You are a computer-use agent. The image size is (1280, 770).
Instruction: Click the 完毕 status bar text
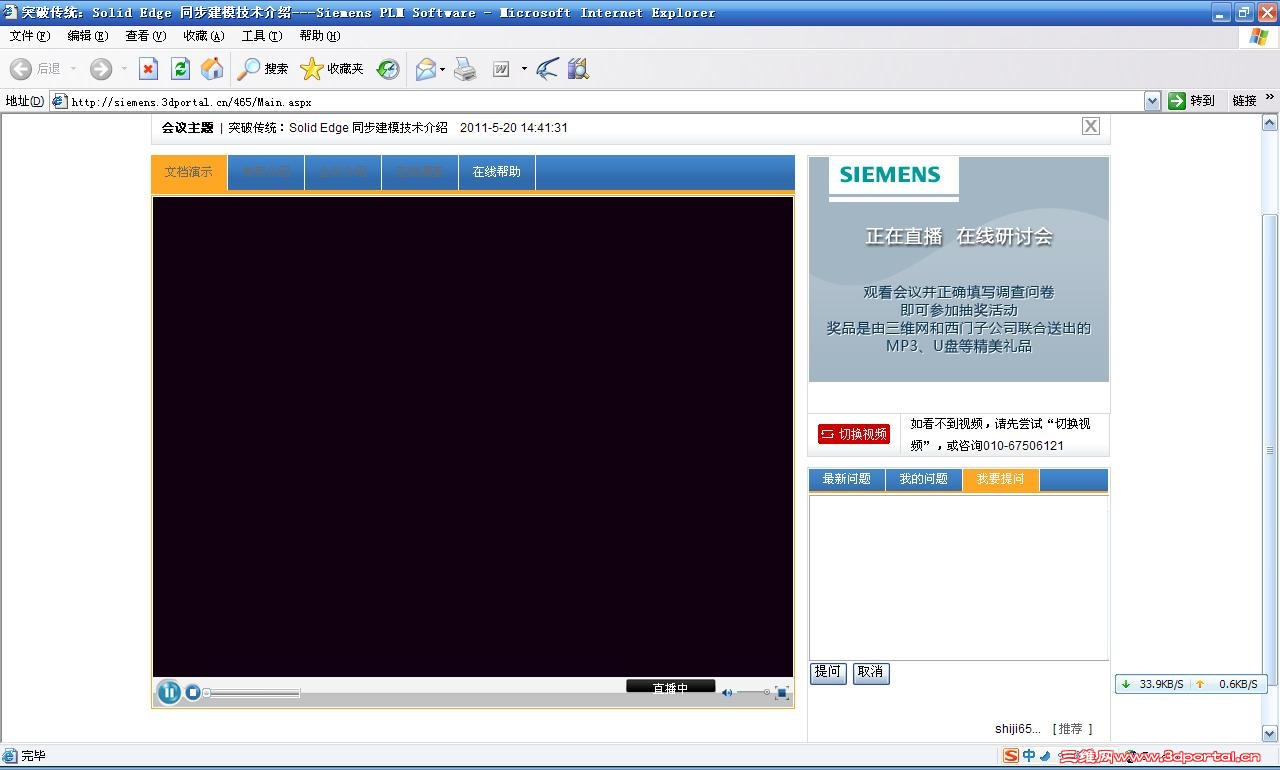[33, 756]
